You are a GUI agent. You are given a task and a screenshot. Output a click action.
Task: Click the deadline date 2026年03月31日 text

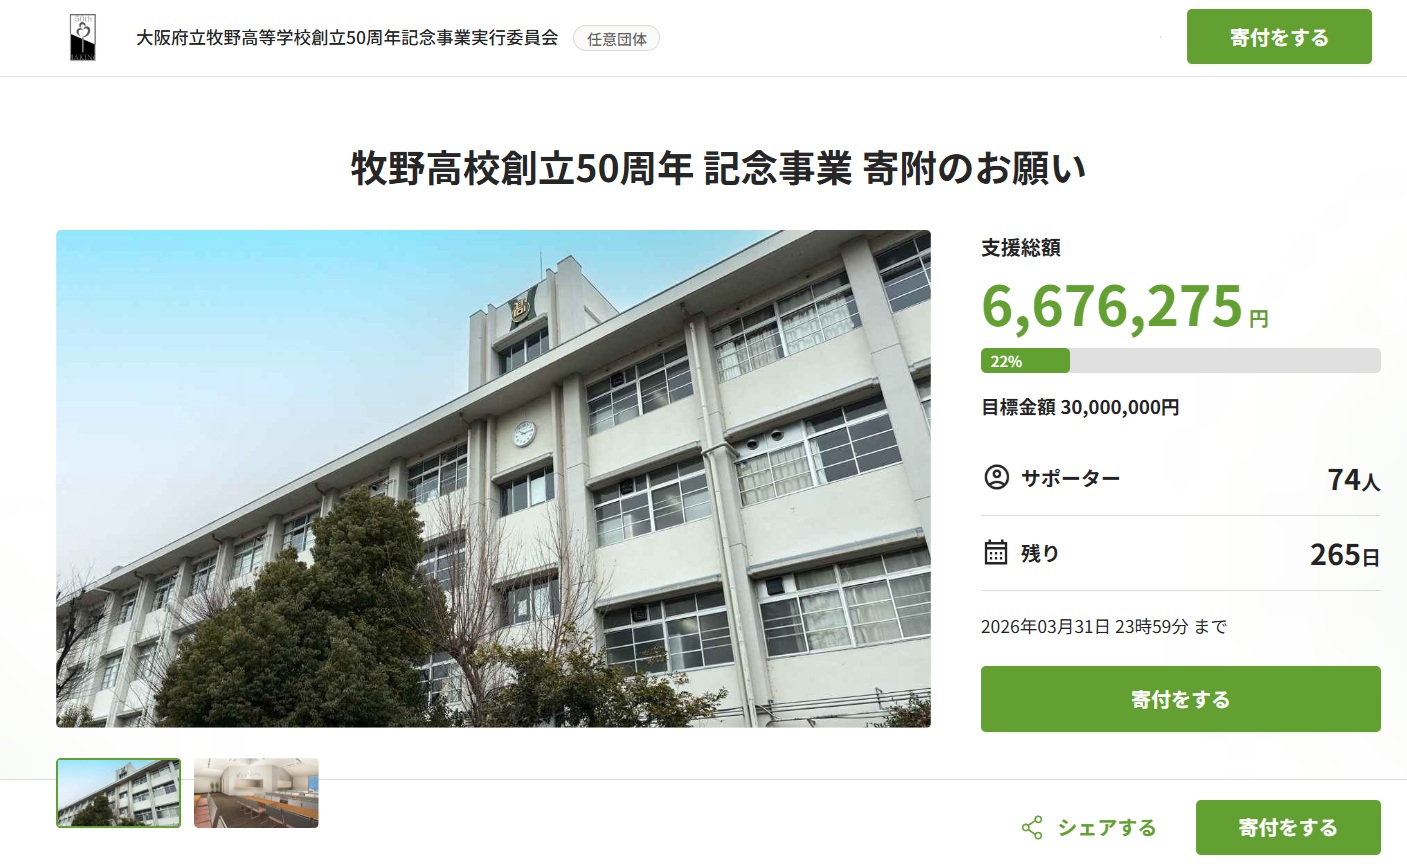pos(1046,627)
